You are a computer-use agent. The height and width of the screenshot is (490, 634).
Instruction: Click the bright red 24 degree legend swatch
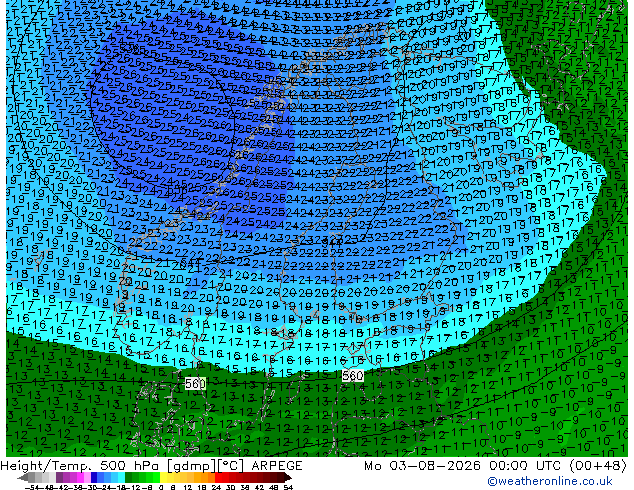[218, 478]
